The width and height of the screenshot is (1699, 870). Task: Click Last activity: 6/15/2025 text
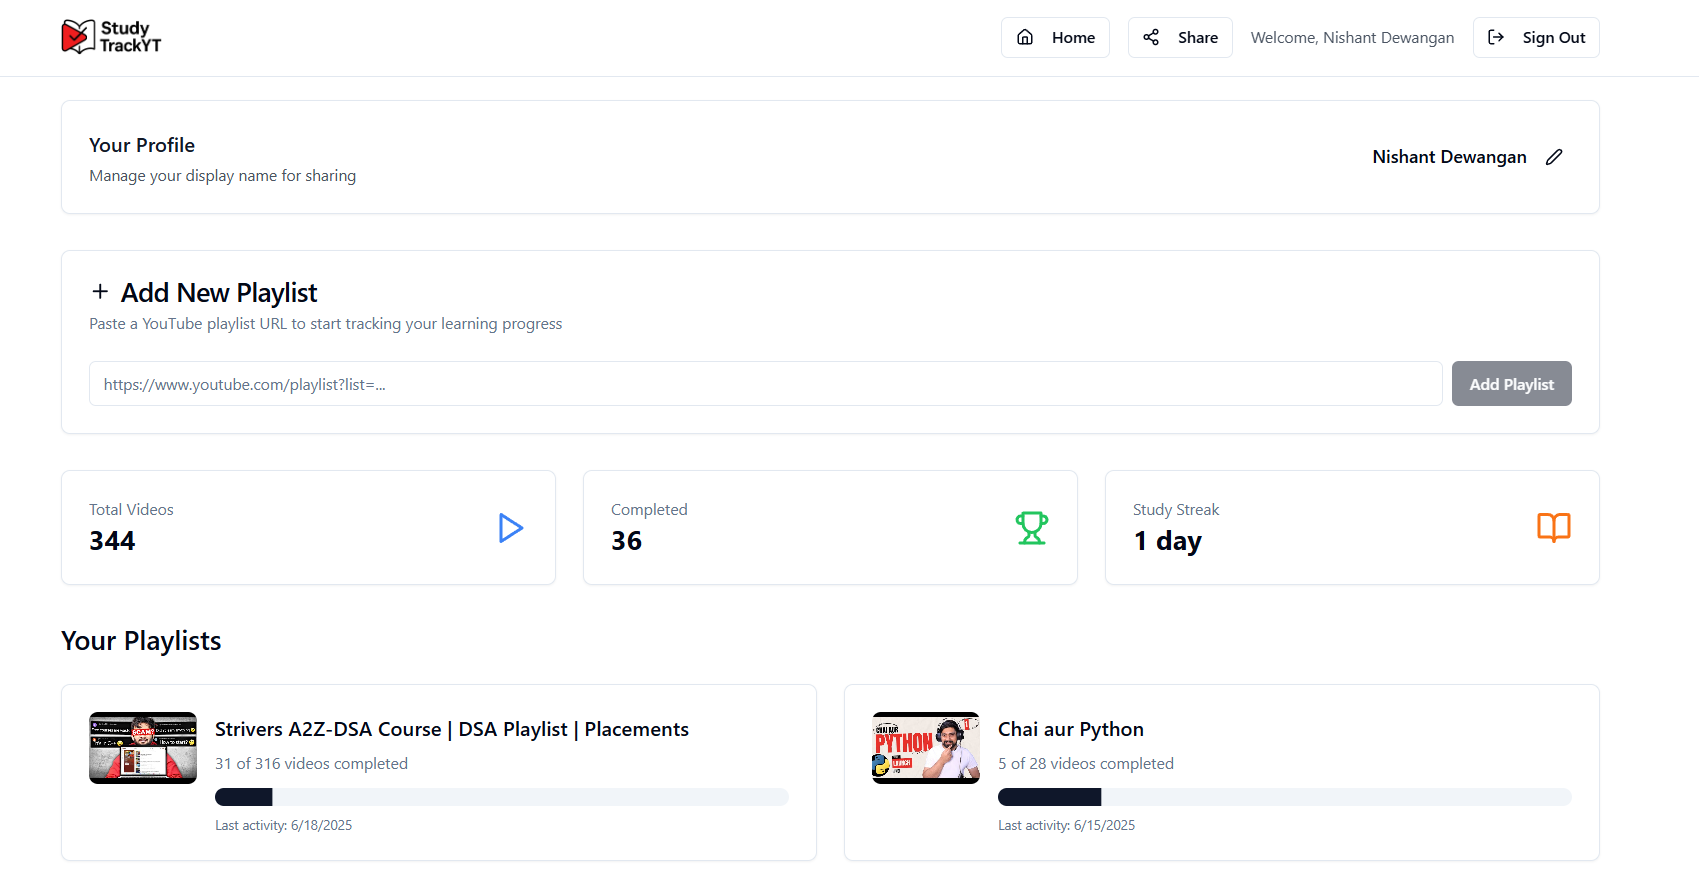click(x=1066, y=825)
